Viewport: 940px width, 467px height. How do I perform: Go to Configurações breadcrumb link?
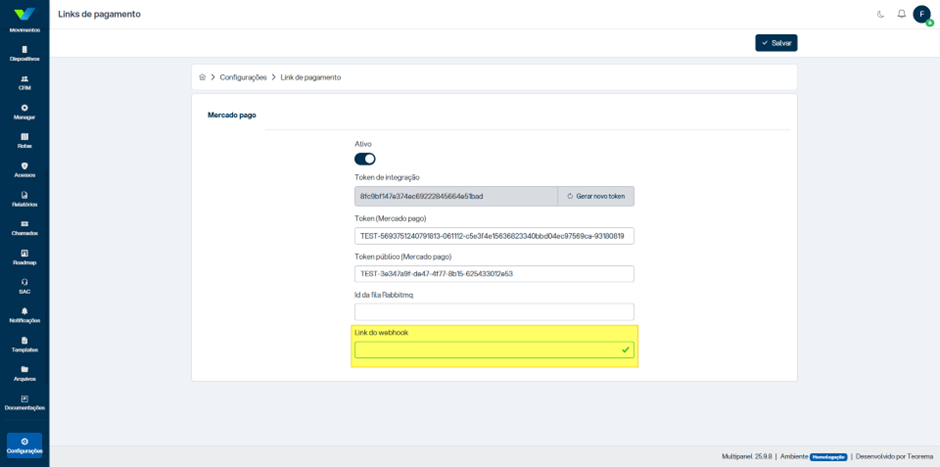(243, 77)
